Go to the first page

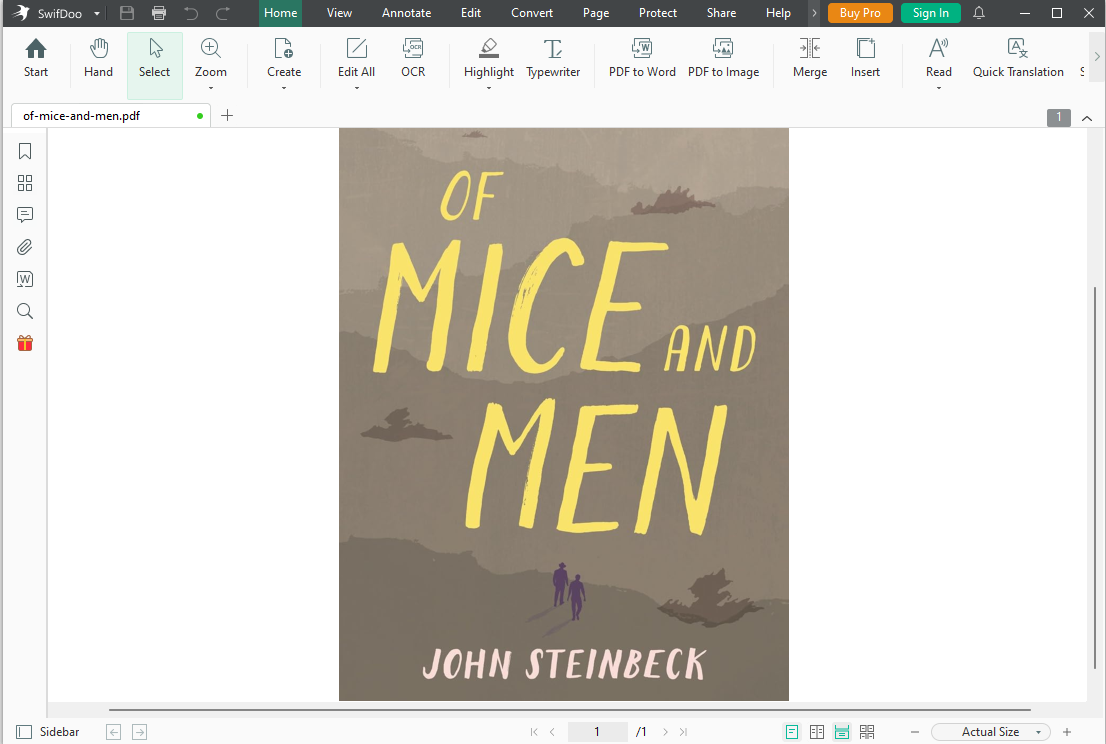pos(534,732)
